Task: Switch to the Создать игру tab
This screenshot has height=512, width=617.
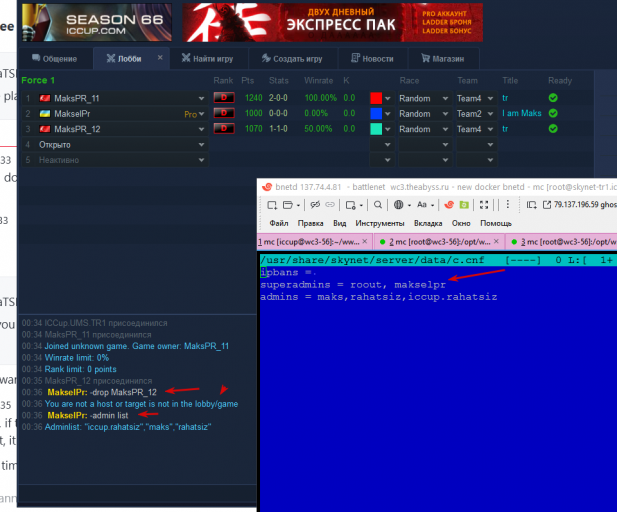Action: pos(292,59)
